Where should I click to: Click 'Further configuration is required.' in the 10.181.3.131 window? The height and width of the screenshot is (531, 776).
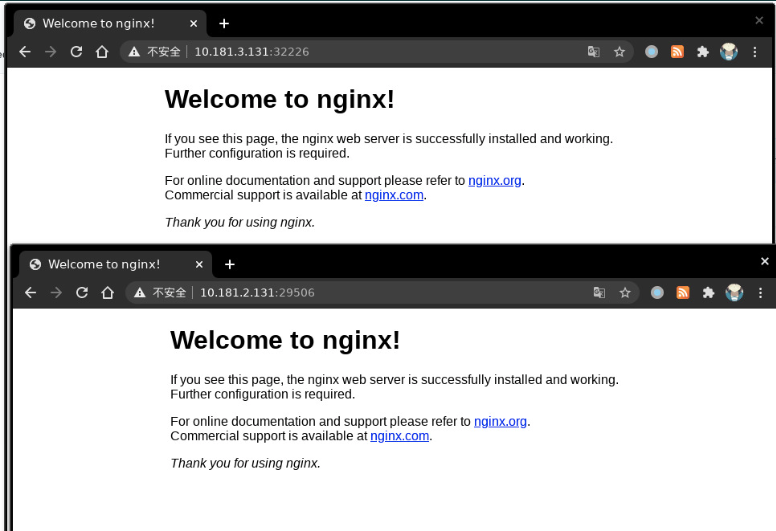point(257,153)
